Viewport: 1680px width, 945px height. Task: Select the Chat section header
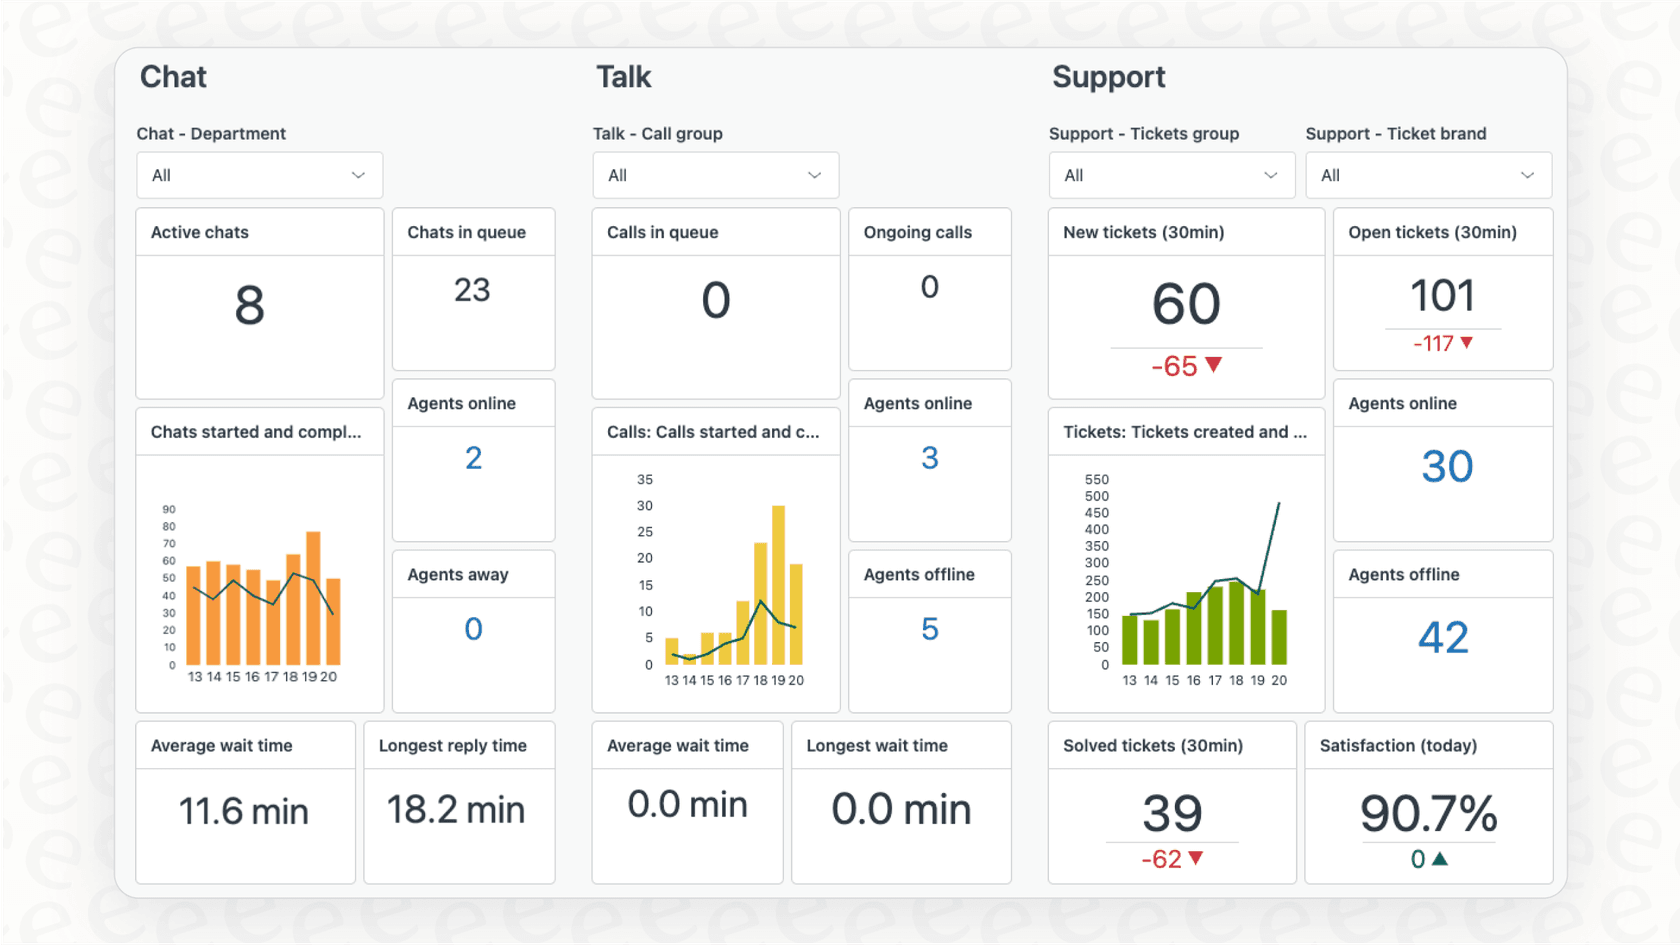point(173,77)
